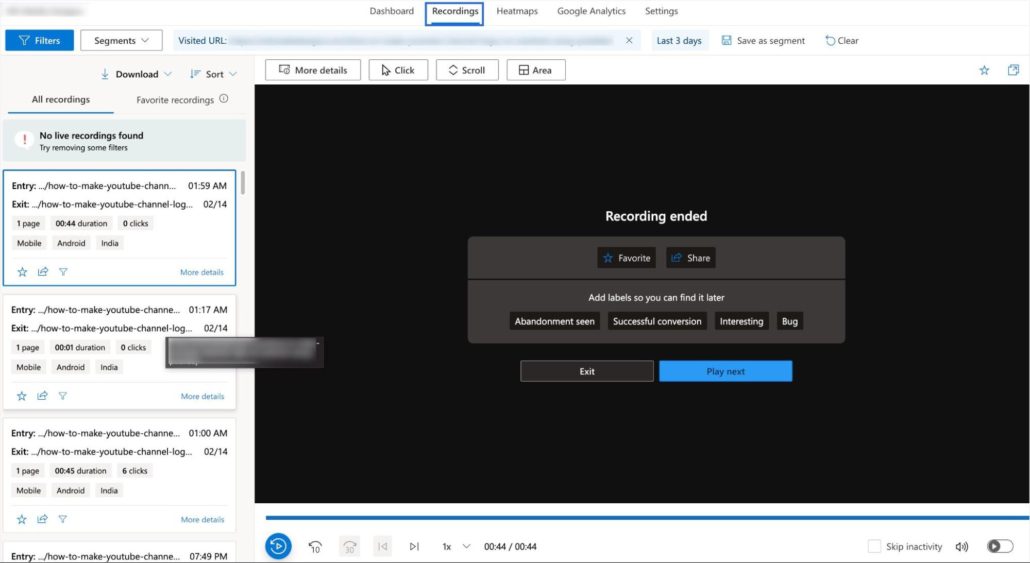Viewport: 1030px width, 563px height.
Task: Click the info icon beside Favorite recordings
Action: (224, 99)
